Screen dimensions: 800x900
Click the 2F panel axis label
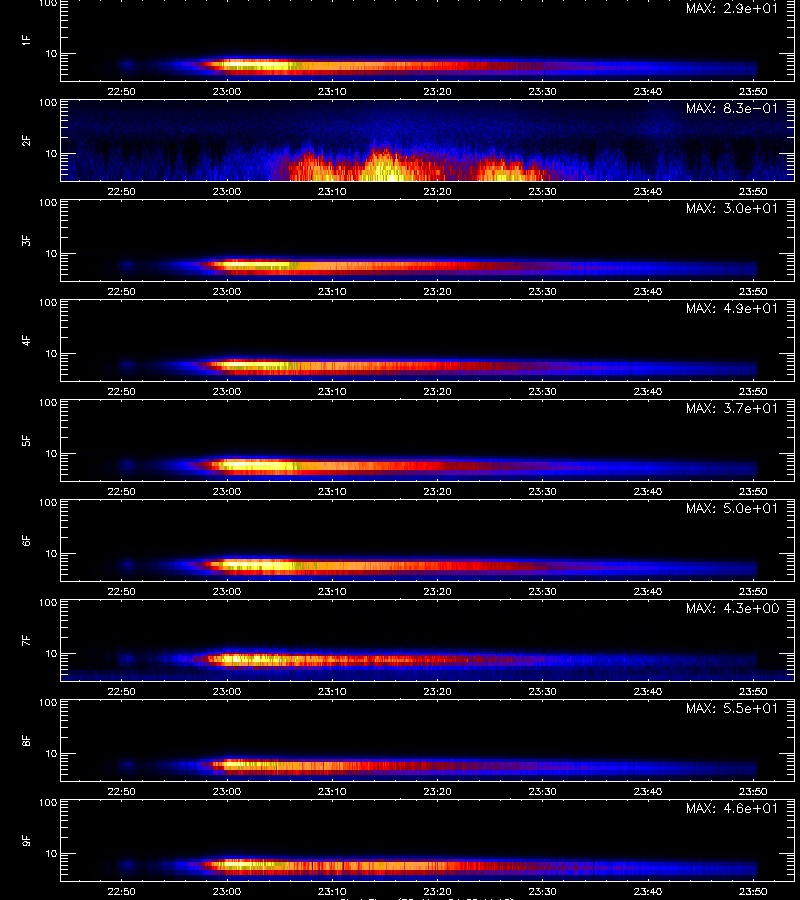(26, 141)
